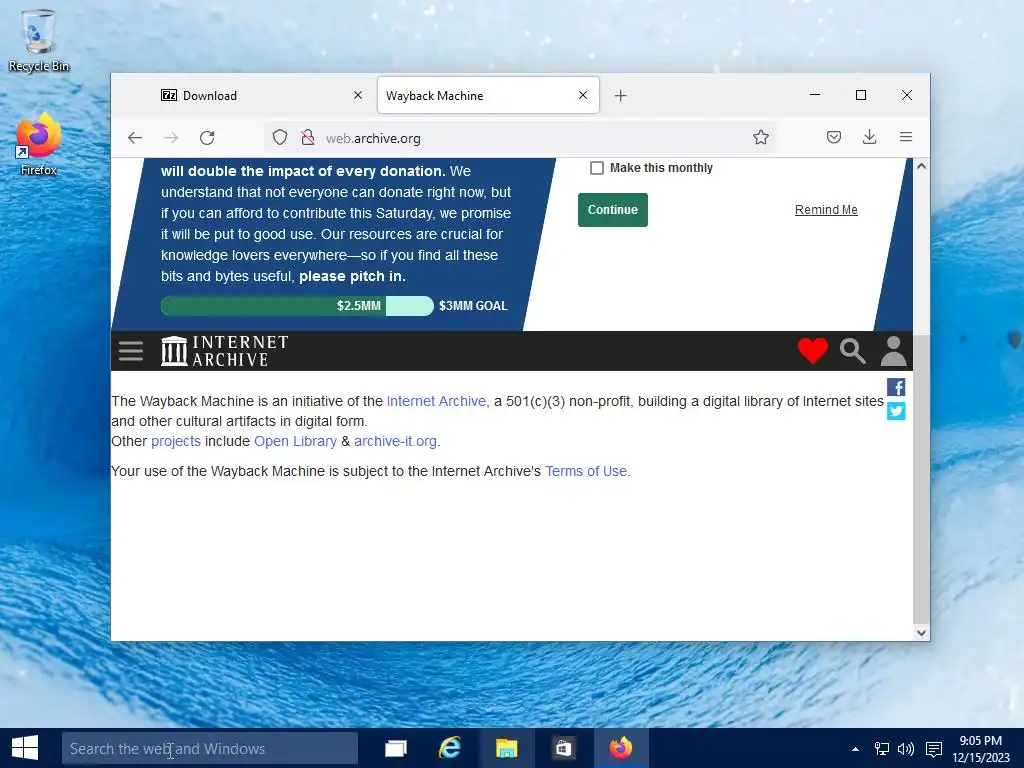Viewport: 1024px width, 768px height.
Task: Click the page scrollbar up arrow
Action: click(x=921, y=166)
